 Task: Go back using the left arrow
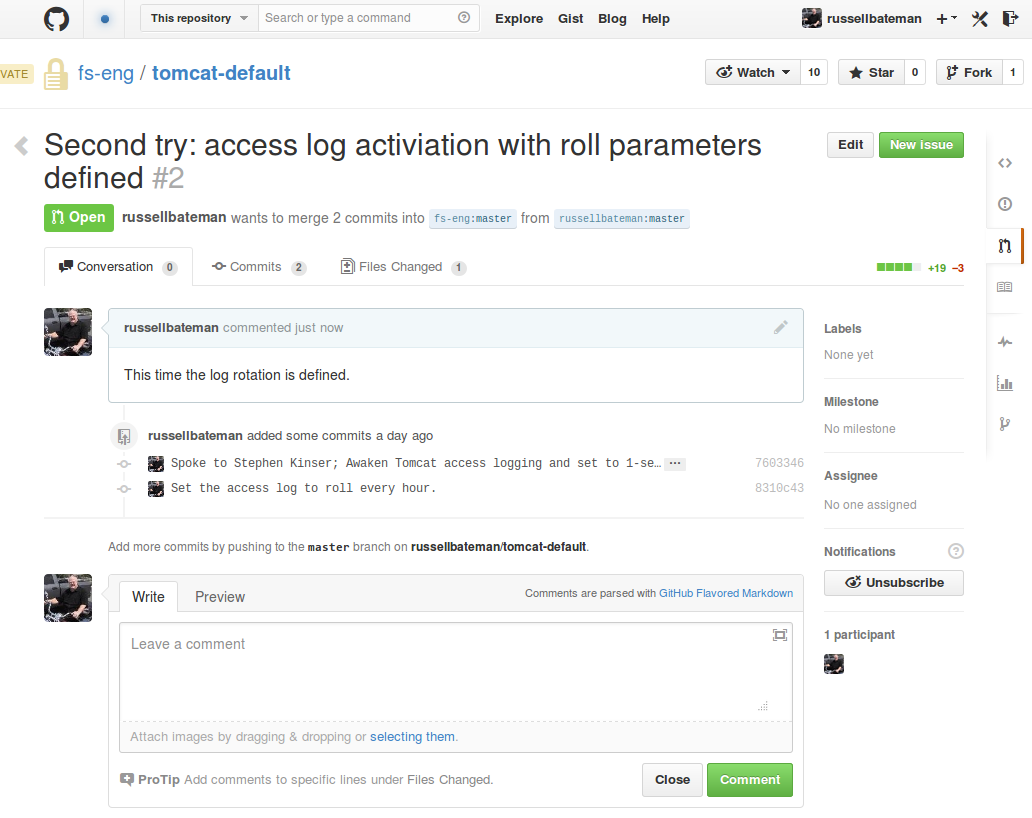click(22, 145)
